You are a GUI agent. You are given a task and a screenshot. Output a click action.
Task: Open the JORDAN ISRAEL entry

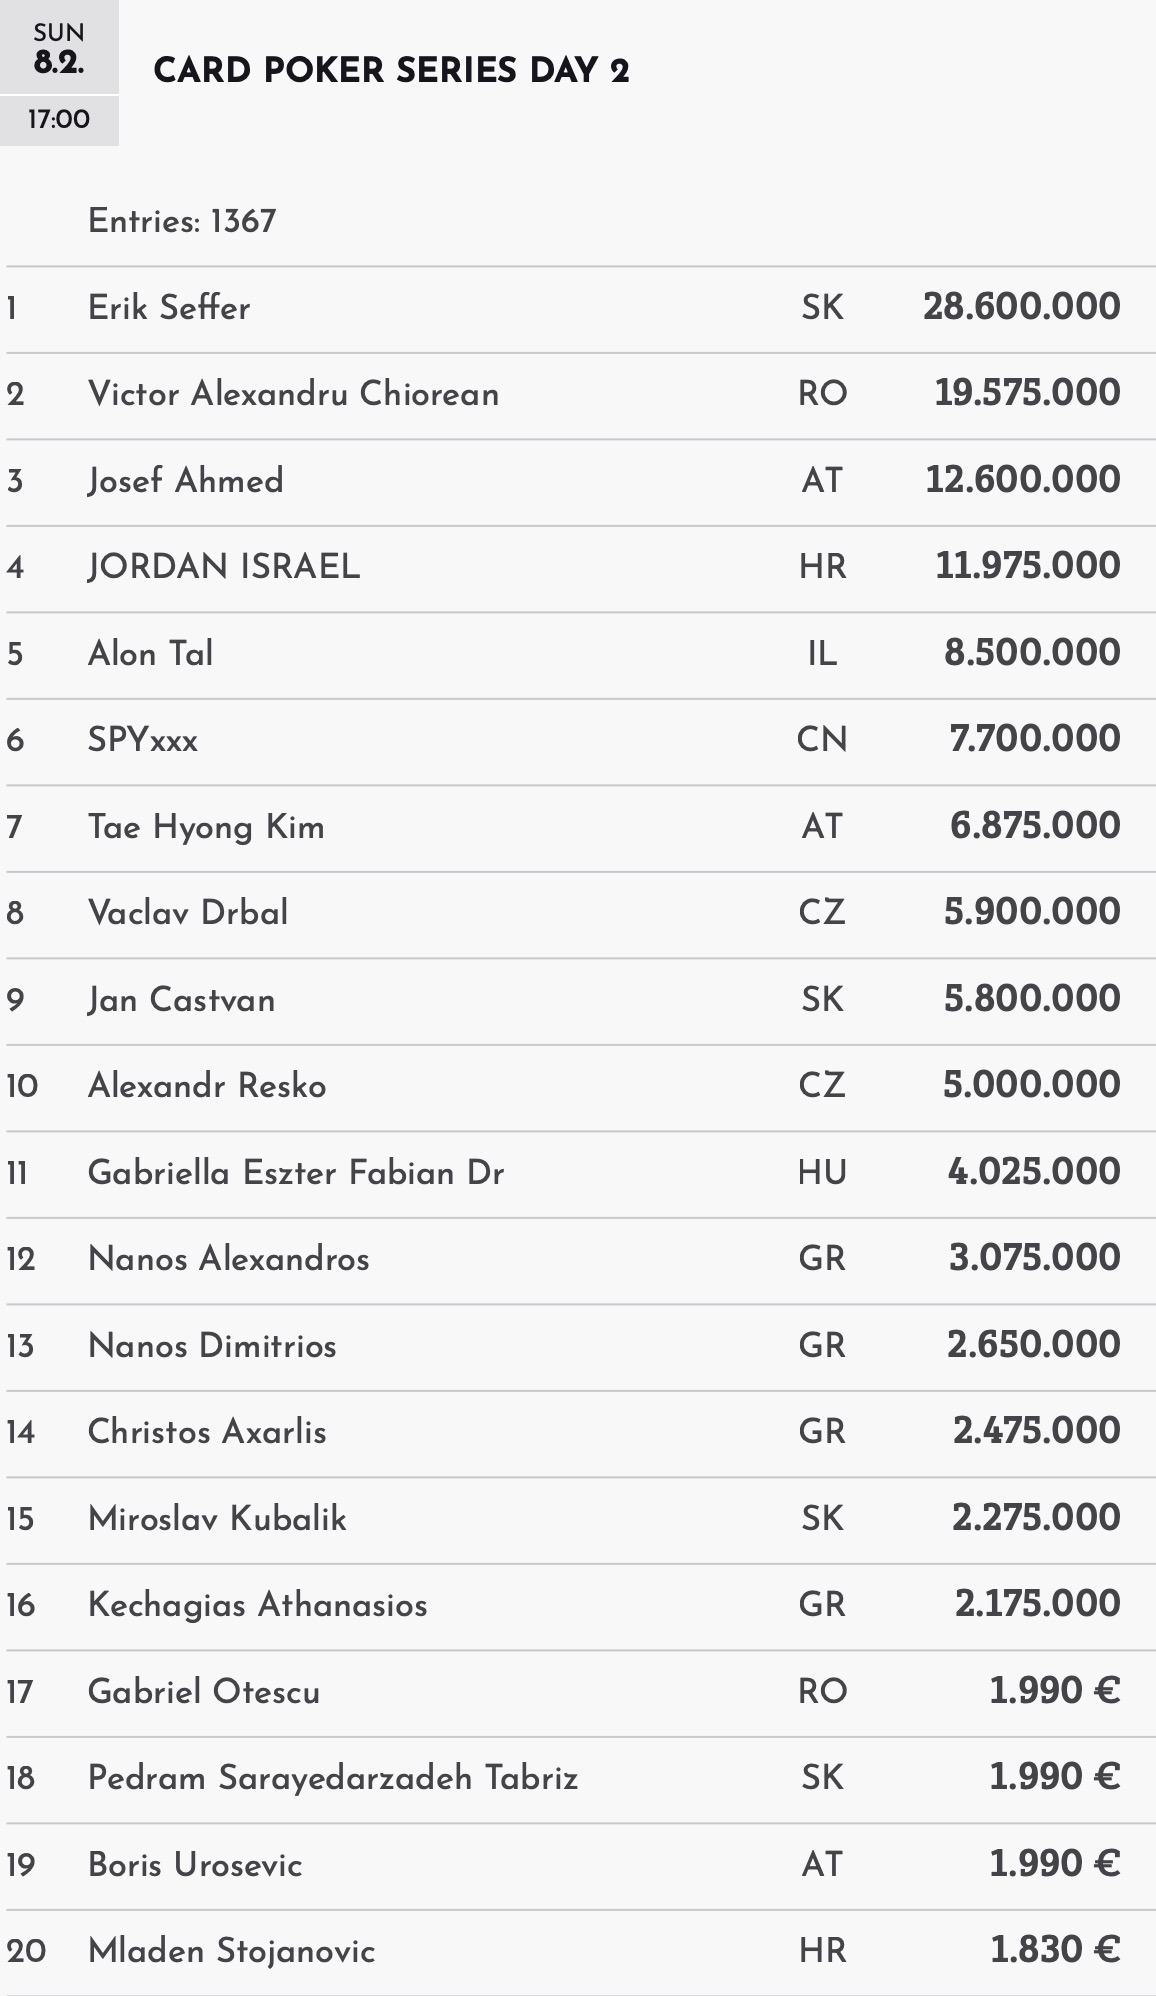tap(224, 567)
